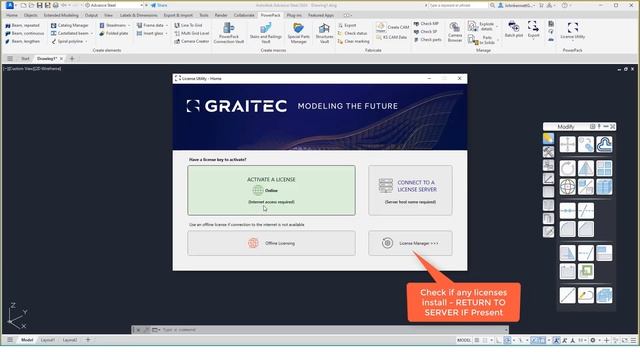Click License Utility ribbon icon
The height and width of the screenshot is (360, 640).
click(573, 30)
